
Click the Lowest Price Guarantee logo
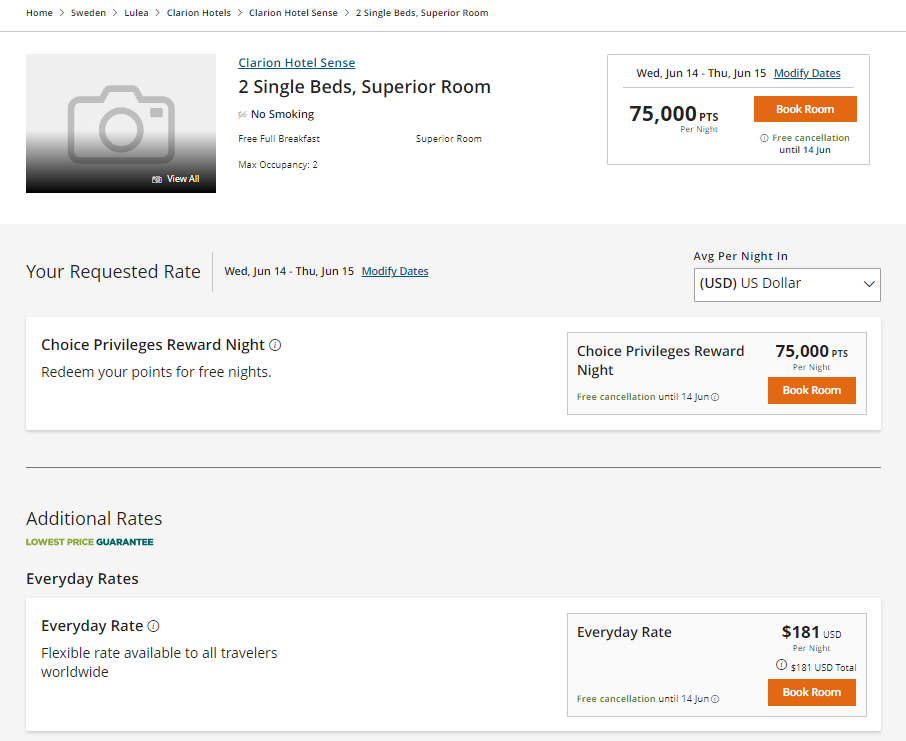coord(90,542)
